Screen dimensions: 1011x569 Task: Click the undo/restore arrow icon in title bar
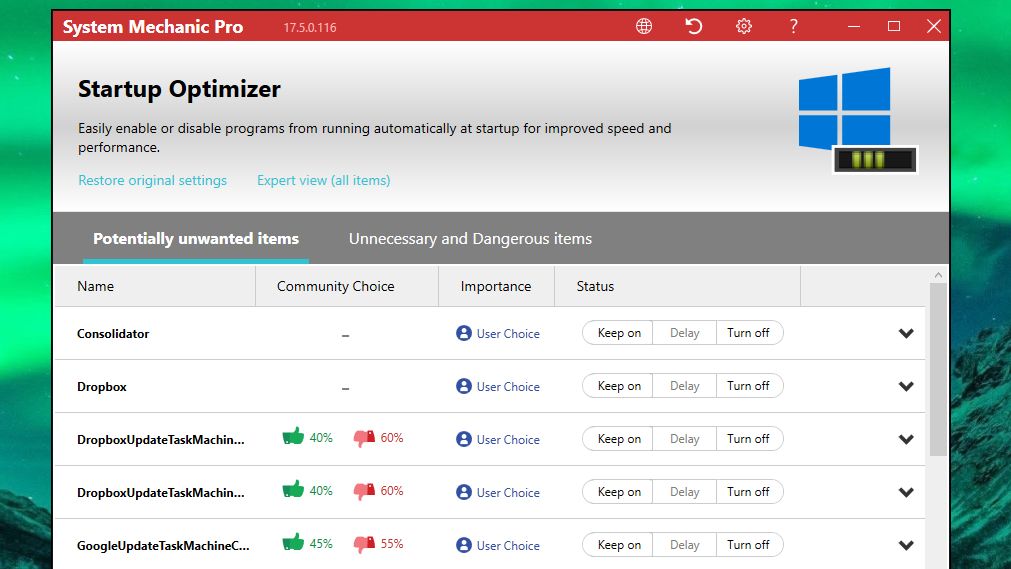tap(693, 26)
